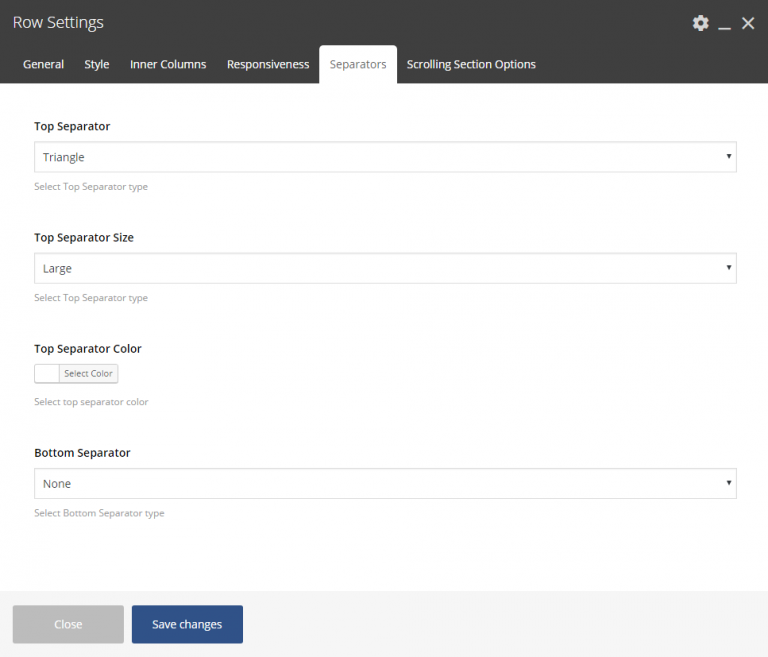Click the Row Settings title bar text
The width and height of the screenshot is (768, 657).
(x=58, y=22)
